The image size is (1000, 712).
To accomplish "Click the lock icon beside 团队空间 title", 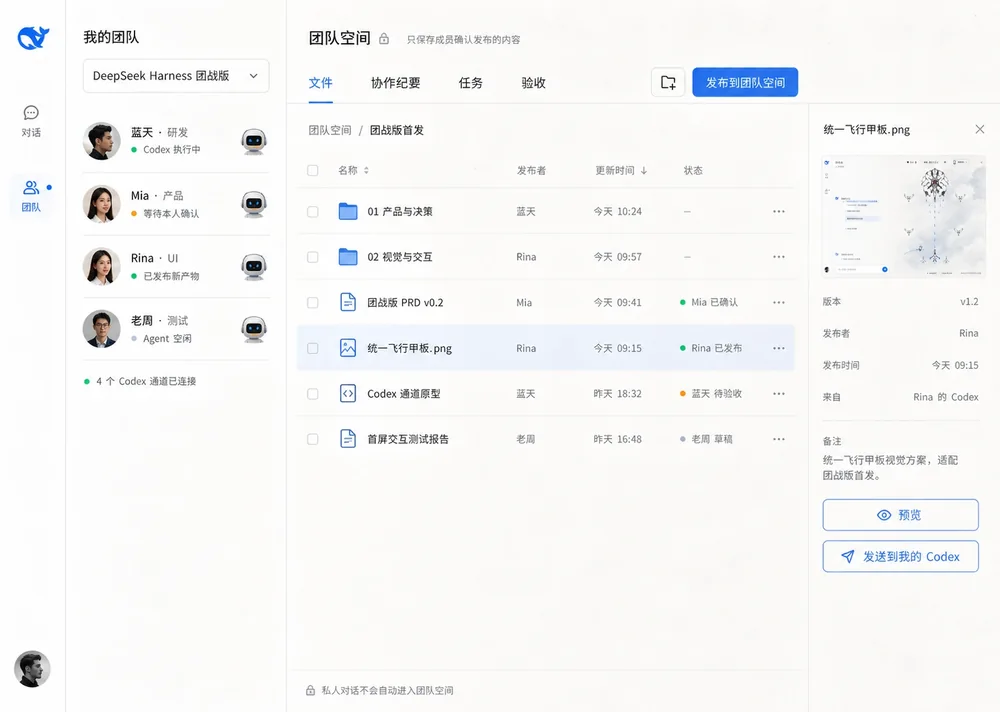I will (384, 39).
